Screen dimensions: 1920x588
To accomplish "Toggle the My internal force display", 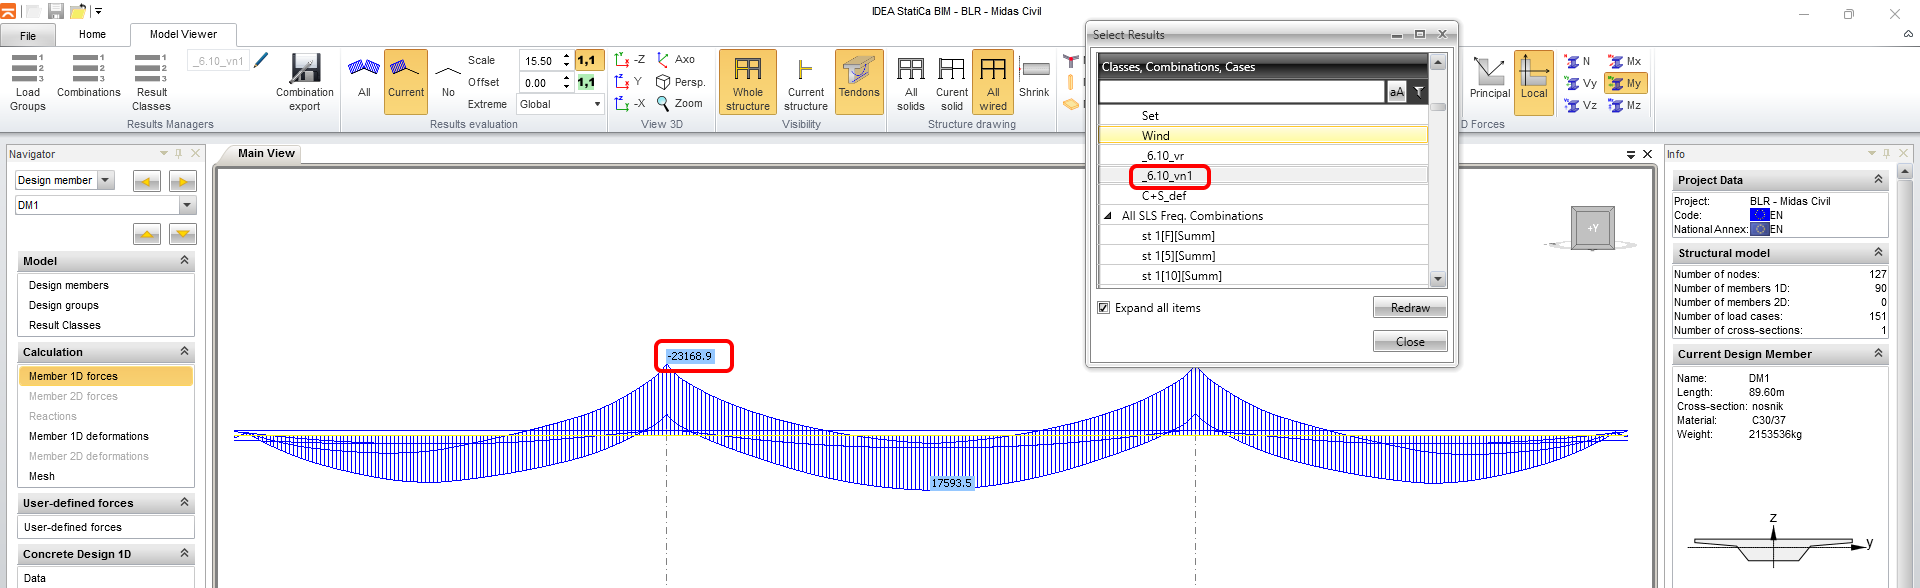I will (1625, 83).
